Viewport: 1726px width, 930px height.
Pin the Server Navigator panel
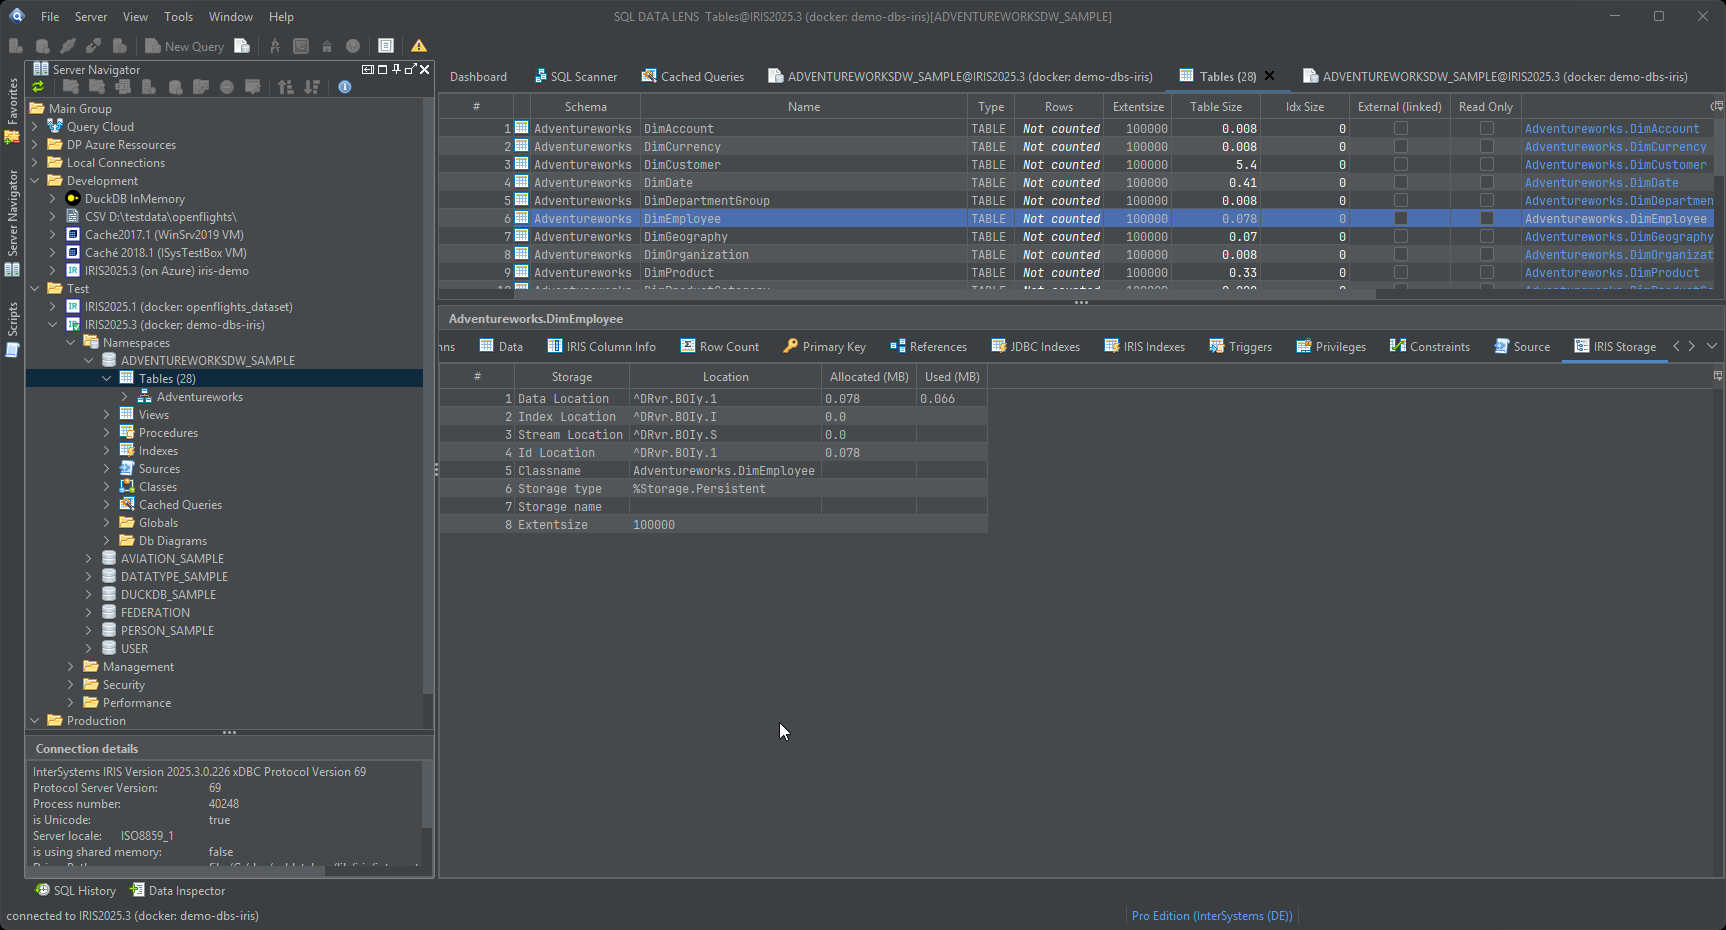396,69
